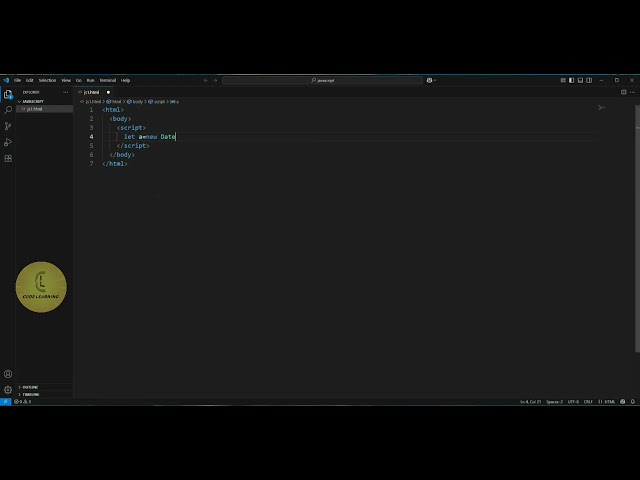
Task: Open the Edit menu
Action: point(30,80)
